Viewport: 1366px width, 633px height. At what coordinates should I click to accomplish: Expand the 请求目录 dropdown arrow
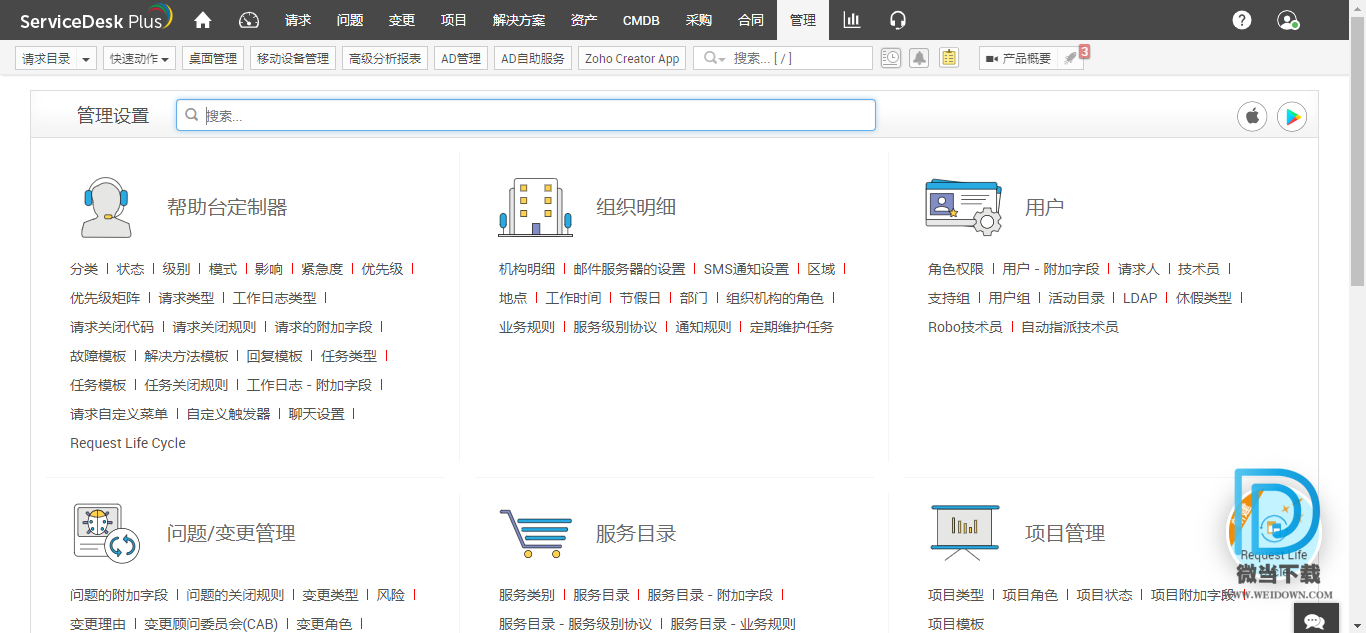tap(86, 59)
